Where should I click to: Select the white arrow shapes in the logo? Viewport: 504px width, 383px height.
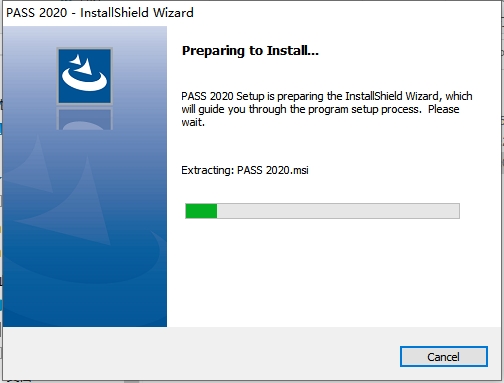[82, 64]
